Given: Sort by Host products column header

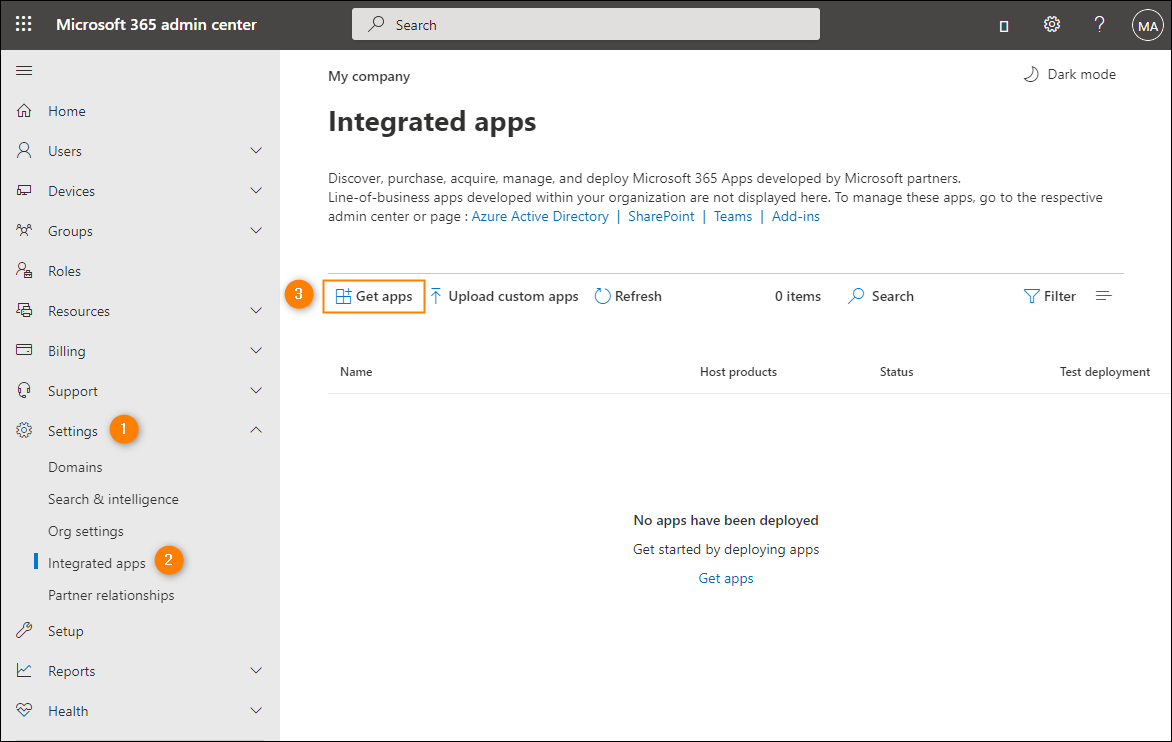Looking at the screenshot, I should click(738, 371).
